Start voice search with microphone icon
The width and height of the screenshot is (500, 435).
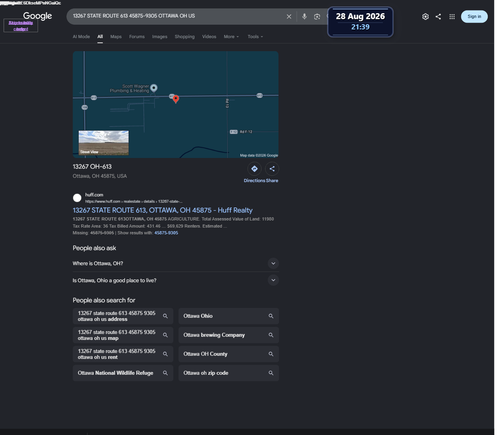click(304, 16)
